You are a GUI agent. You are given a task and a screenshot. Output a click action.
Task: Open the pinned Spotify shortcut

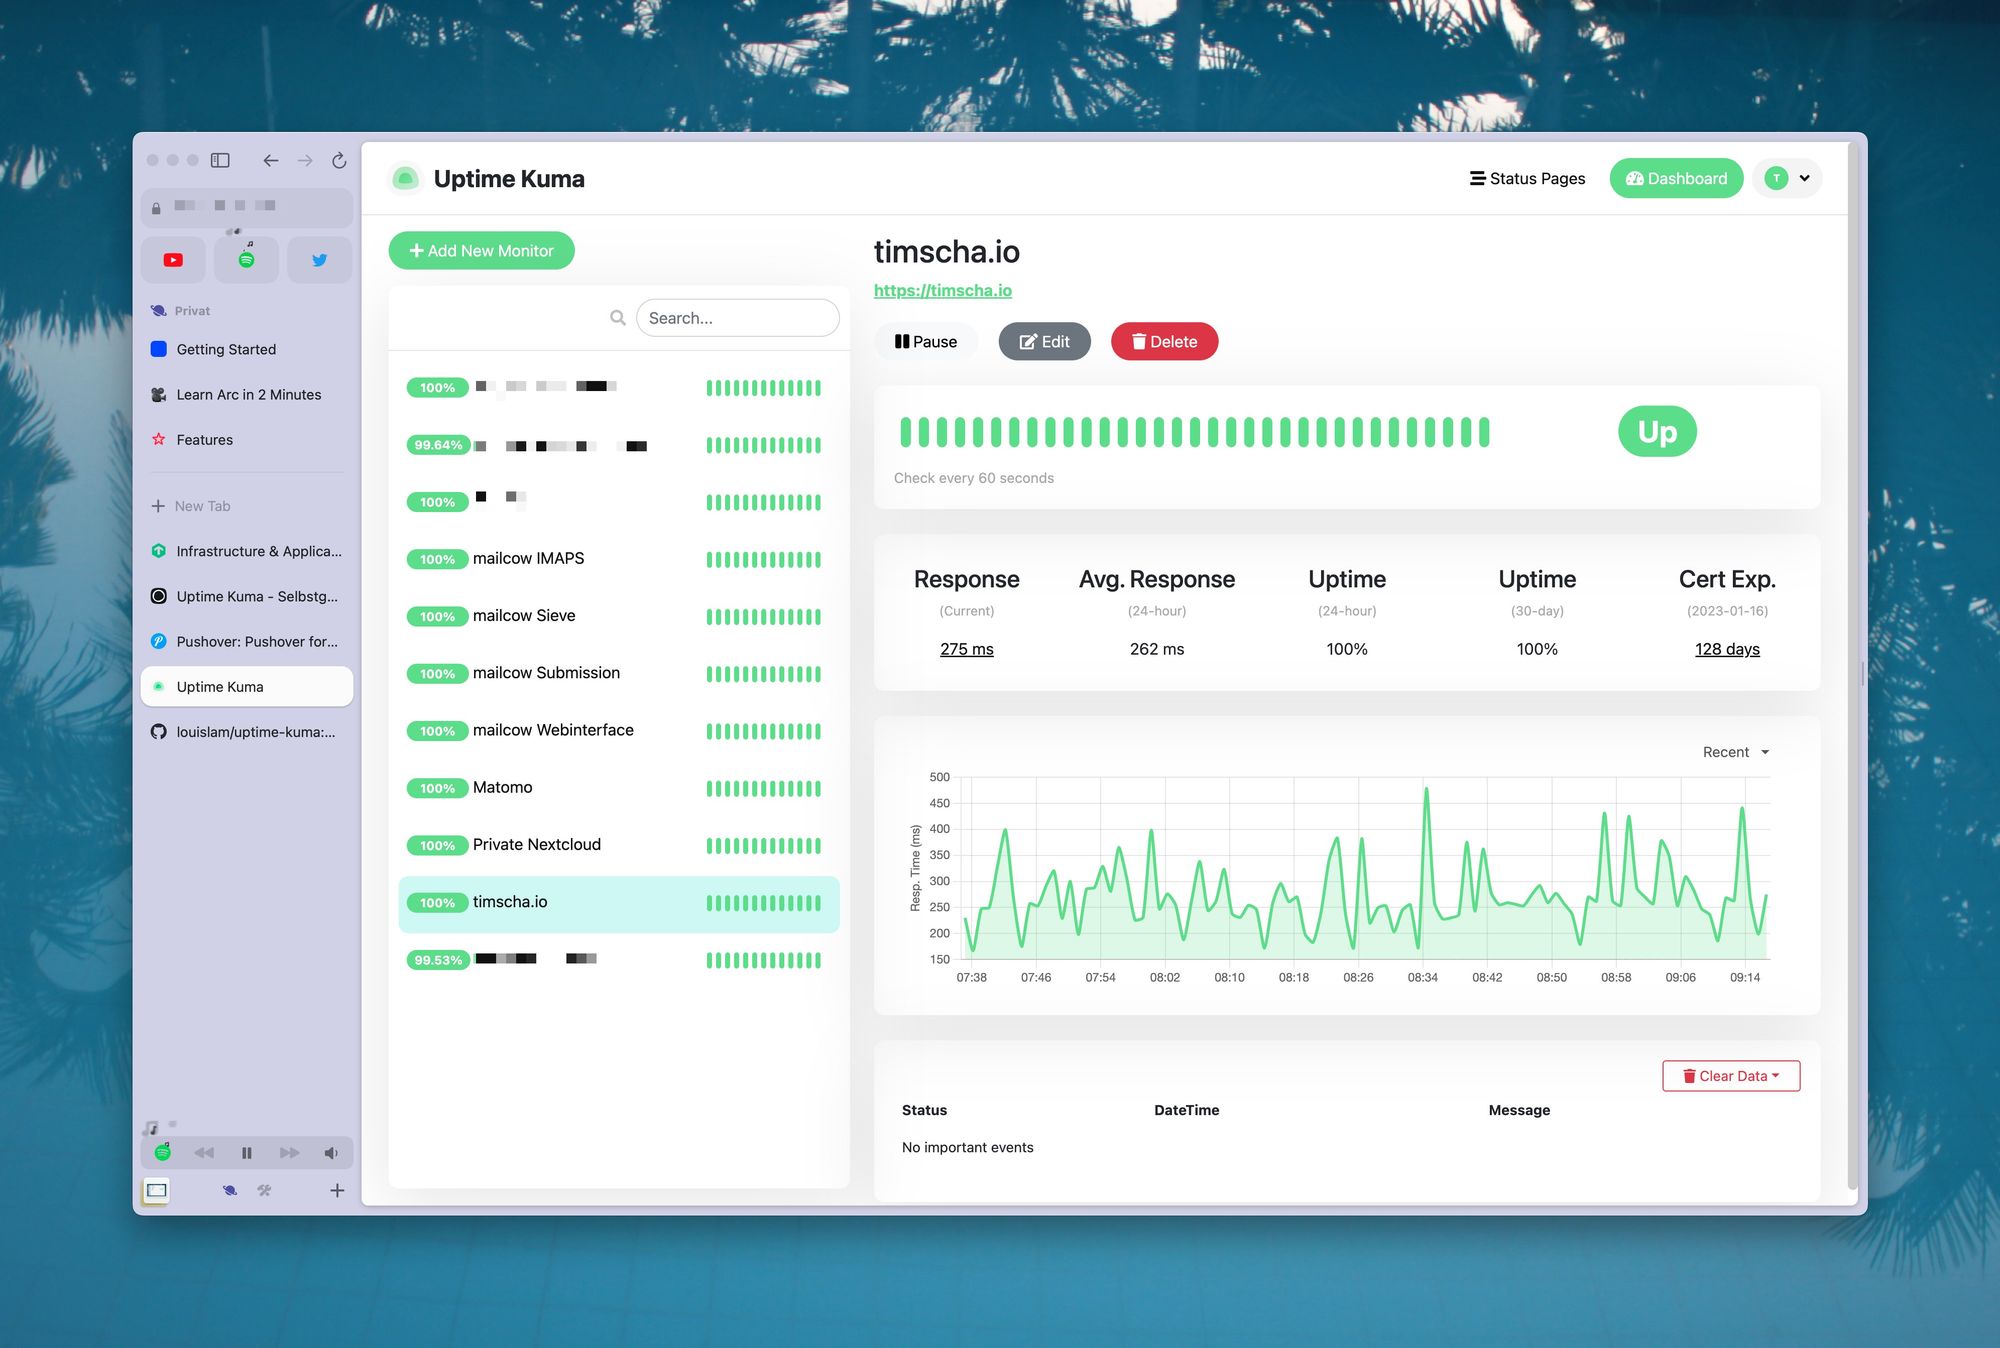point(246,260)
